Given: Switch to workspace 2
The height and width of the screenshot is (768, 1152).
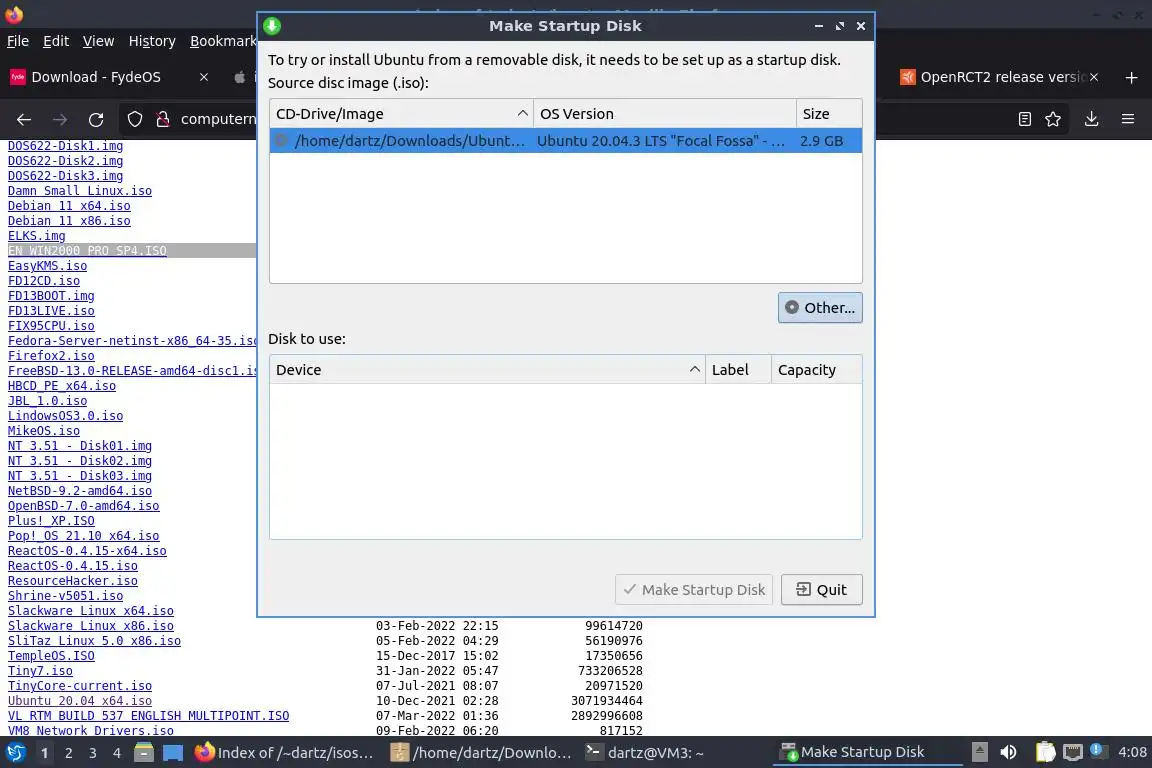Looking at the screenshot, I should (x=68, y=753).
